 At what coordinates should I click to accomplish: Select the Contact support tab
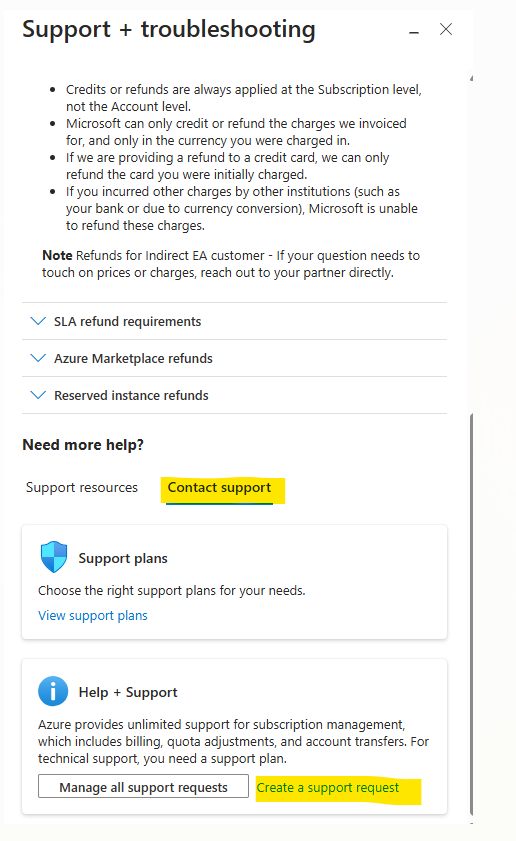click(219, 488)
